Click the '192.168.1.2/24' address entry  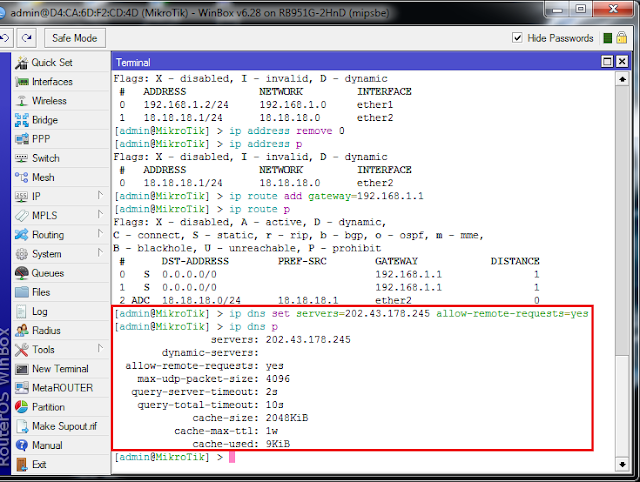pyautogui.click(x=186, y=105)
